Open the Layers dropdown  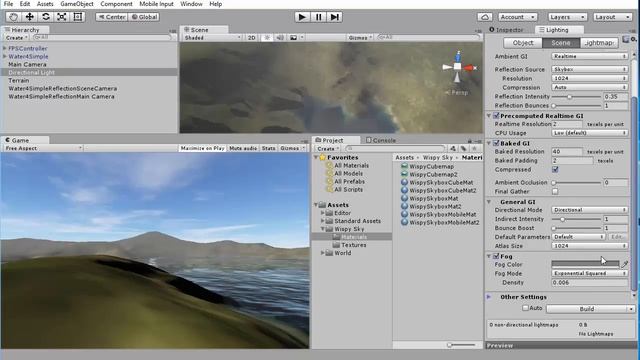567,17
